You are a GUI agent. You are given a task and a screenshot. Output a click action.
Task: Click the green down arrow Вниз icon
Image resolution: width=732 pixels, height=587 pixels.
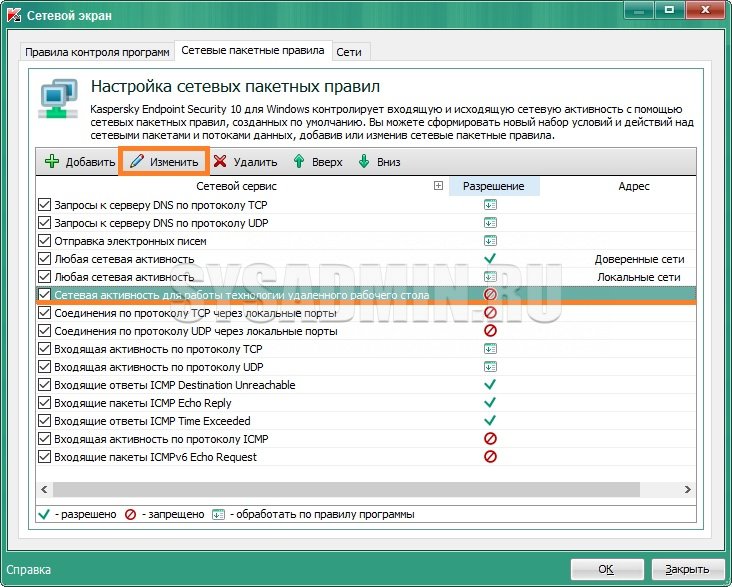tap(364, 162)
